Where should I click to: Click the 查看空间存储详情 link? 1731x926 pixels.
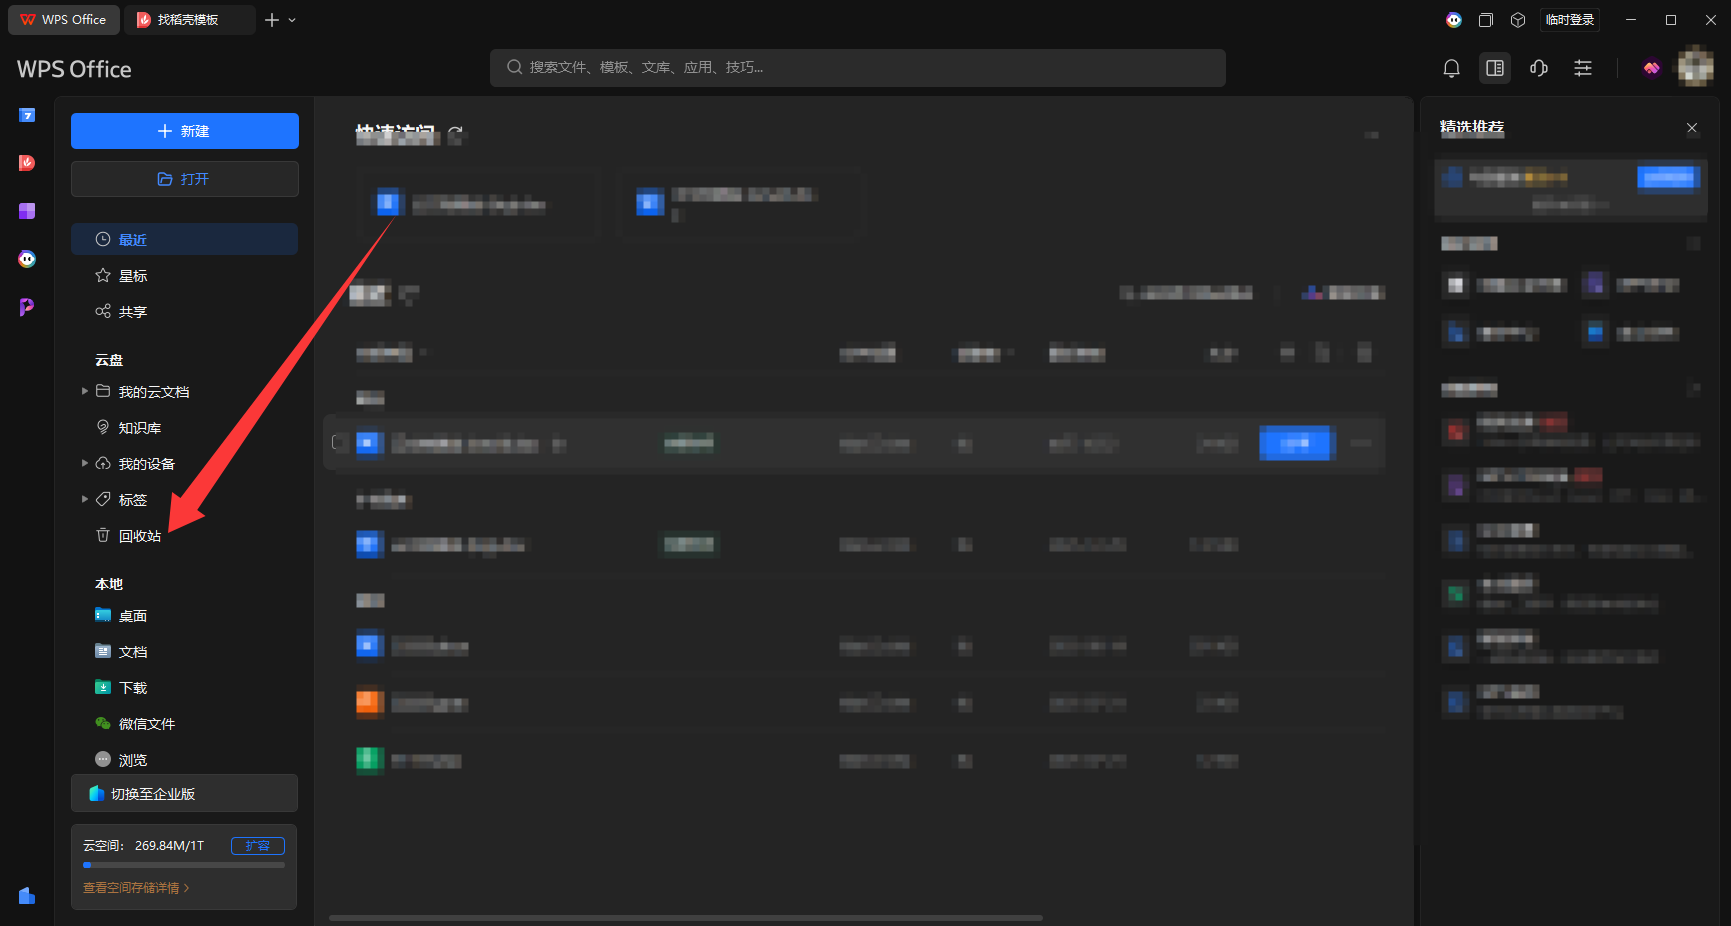[135, 888]
